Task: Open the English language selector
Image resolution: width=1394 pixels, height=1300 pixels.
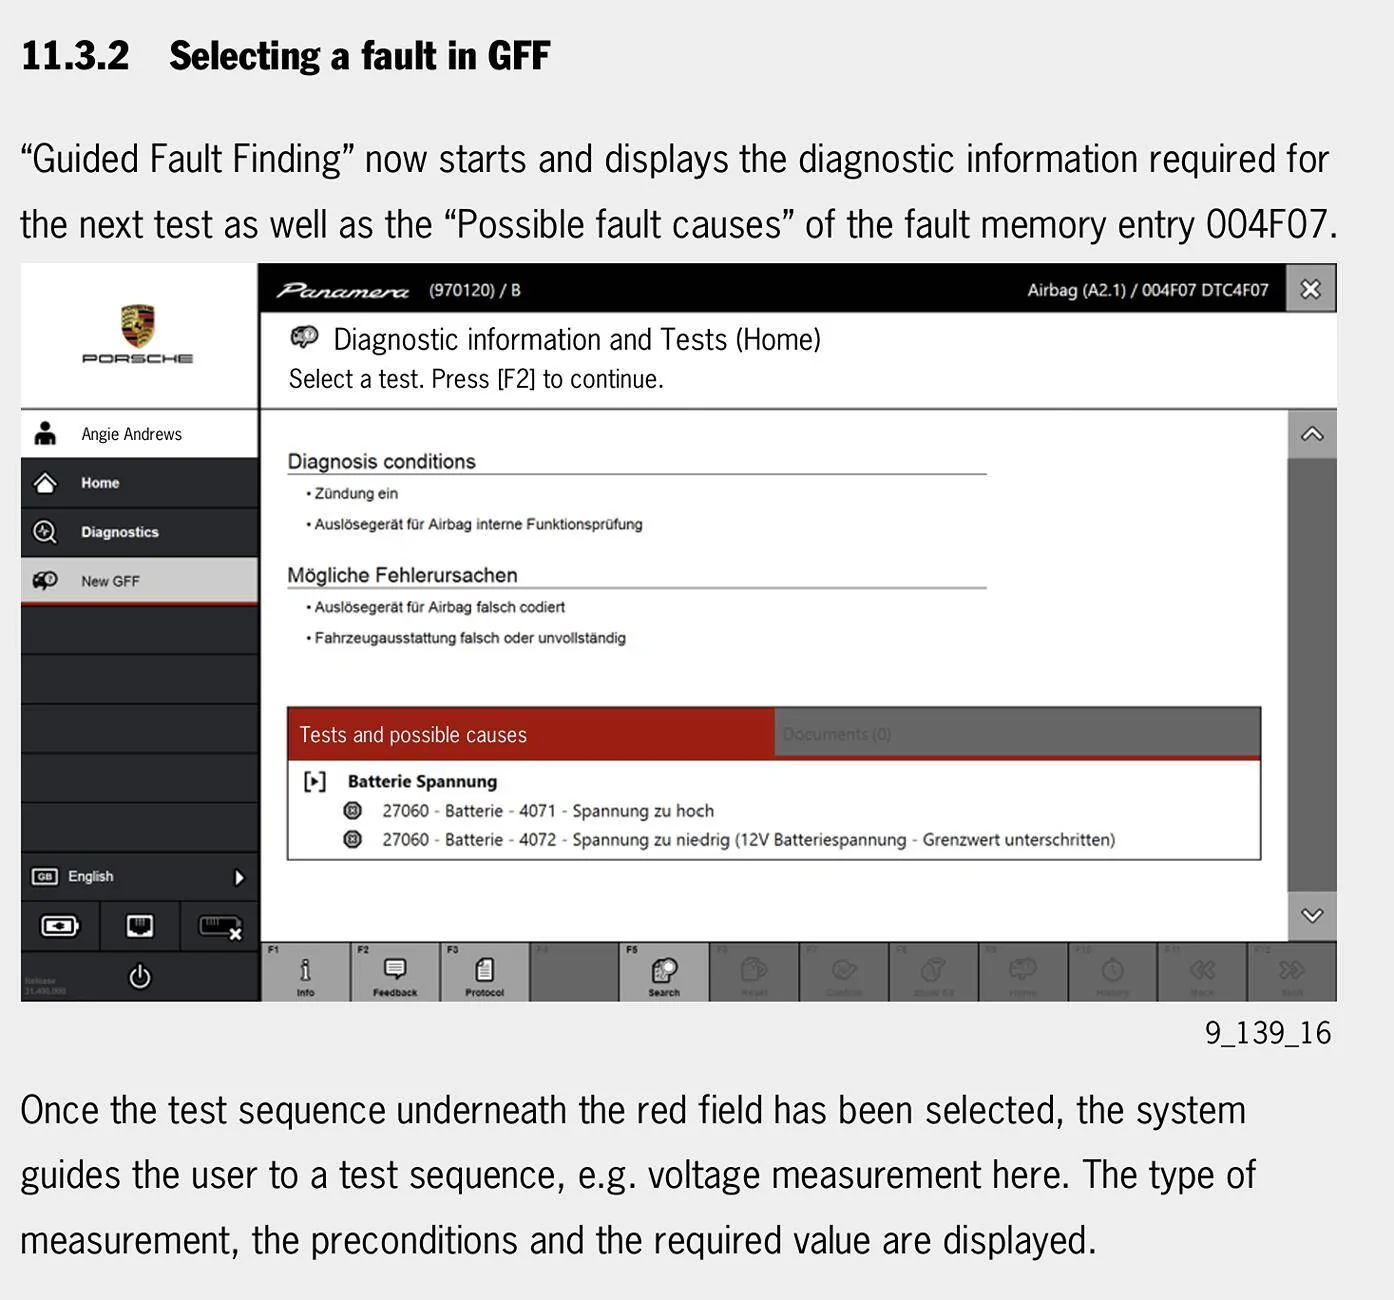Action: click(139, 877)
